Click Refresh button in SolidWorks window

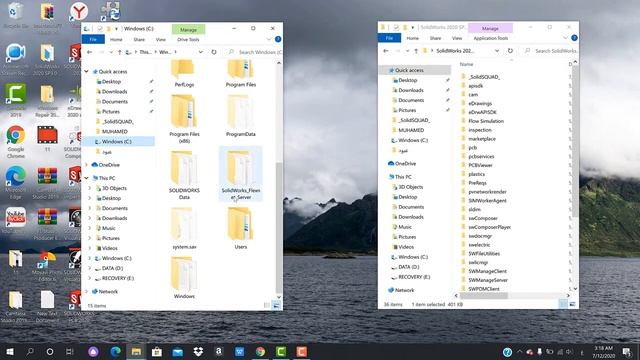click(x=510, y=51)
